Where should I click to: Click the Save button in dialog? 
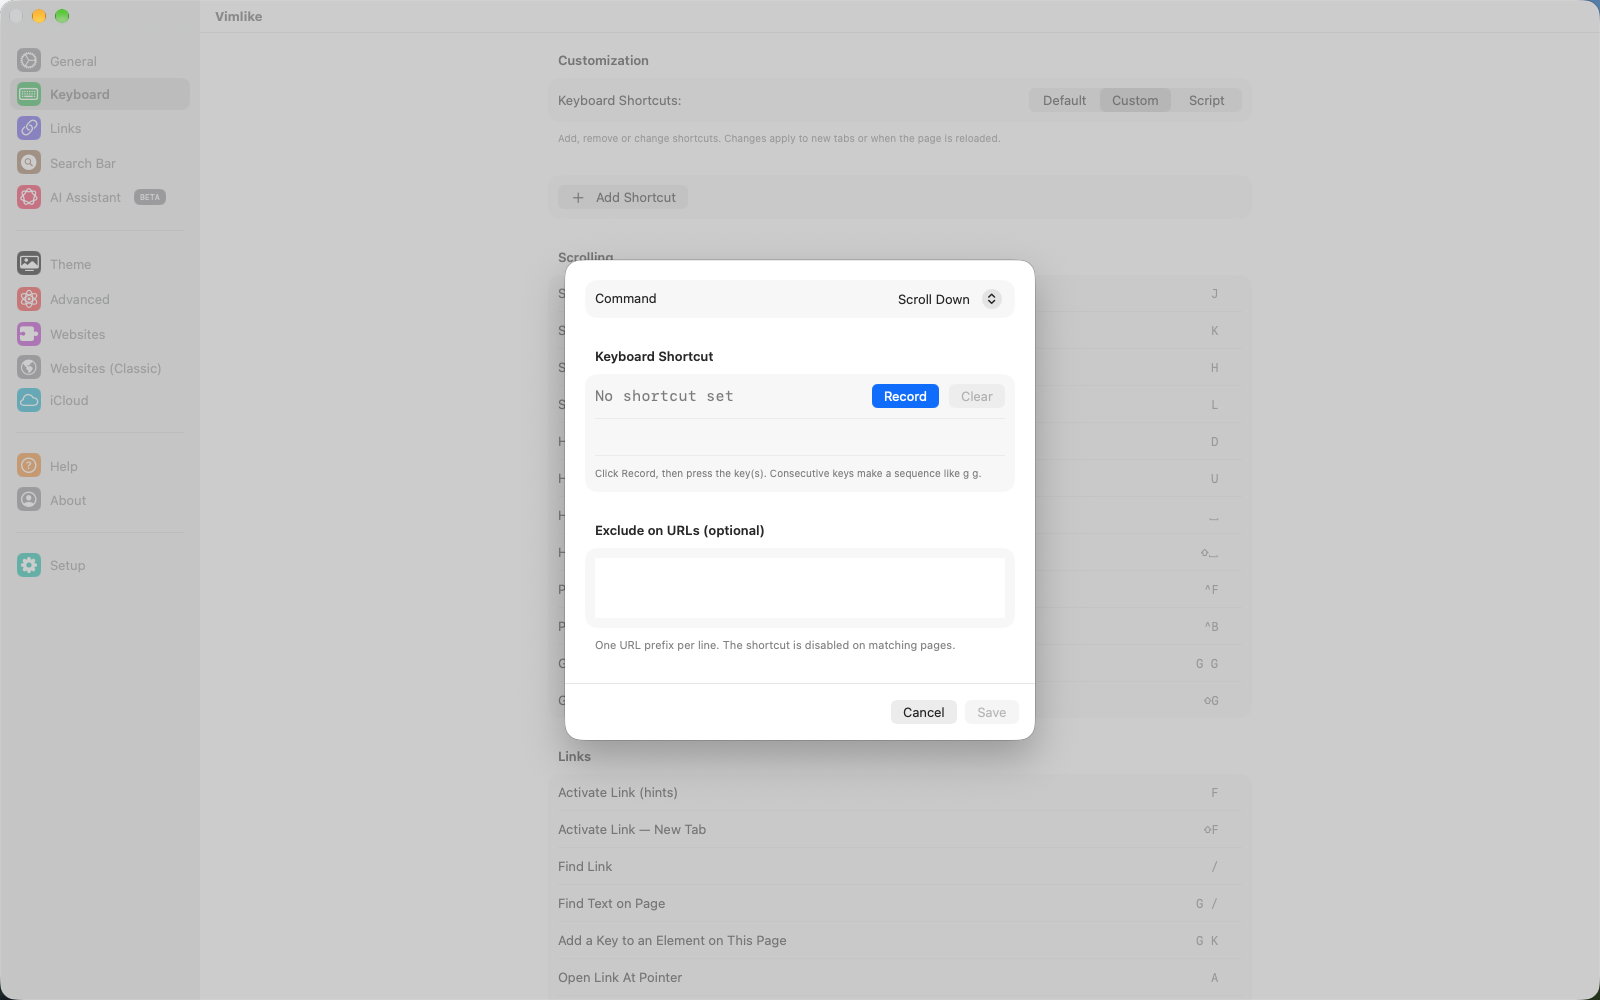pyautogui.click(x=992, y=712)
